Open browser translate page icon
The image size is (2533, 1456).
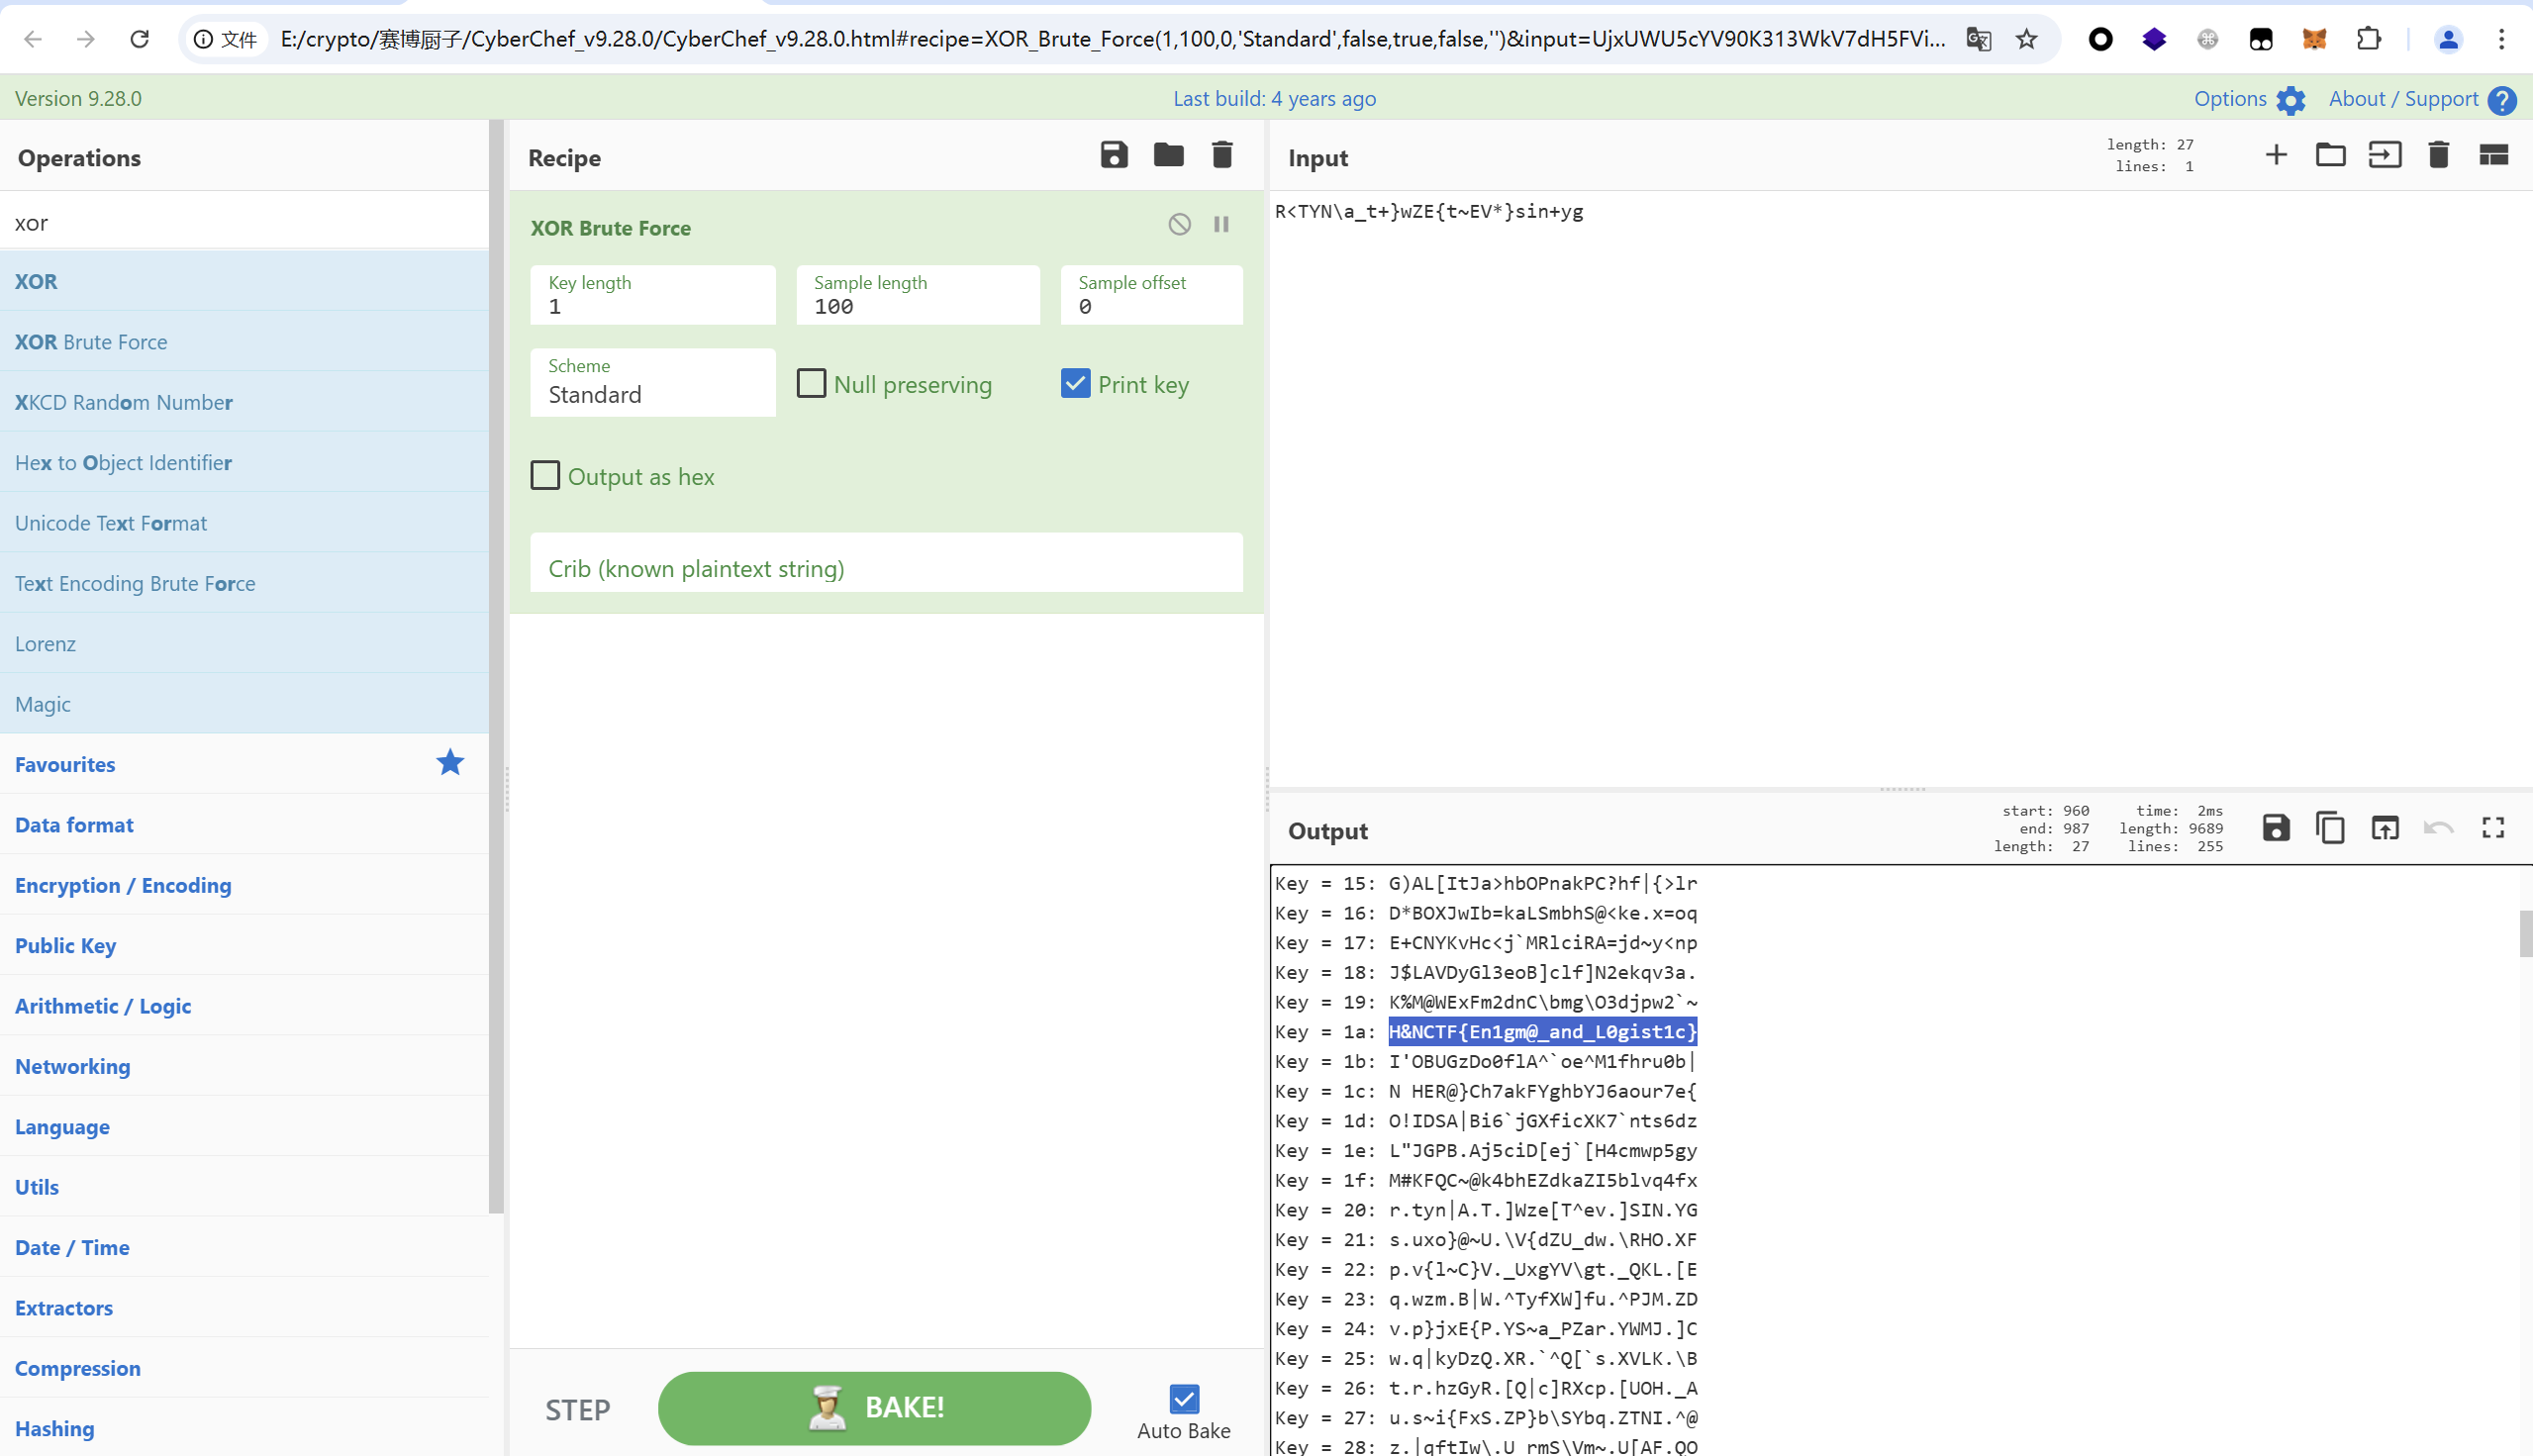click(x=1978, y=39)
